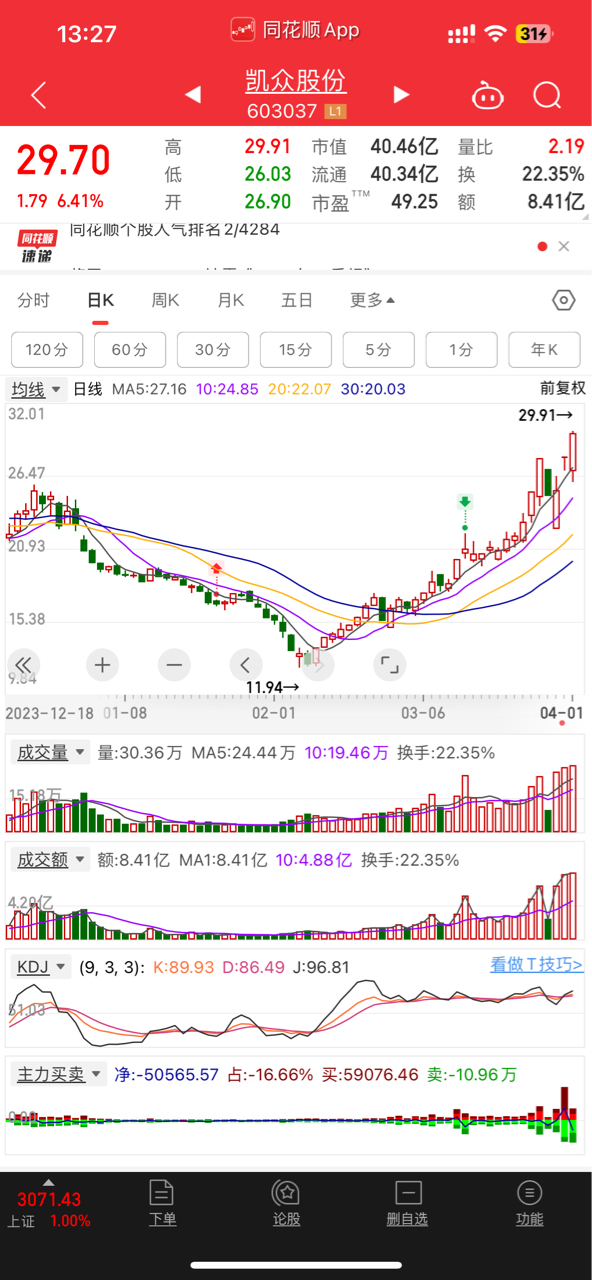Image resolution: width=592 pixels, height=1280 pixels.
Task: Tap 市盈TTM value 49.25
Action: [414, 202]
